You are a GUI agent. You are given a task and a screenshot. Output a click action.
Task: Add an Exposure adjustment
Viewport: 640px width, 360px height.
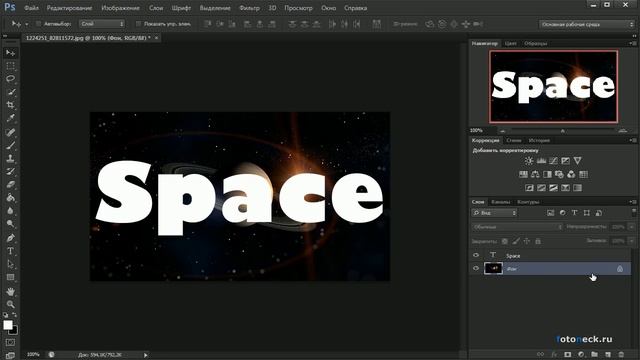565,160
